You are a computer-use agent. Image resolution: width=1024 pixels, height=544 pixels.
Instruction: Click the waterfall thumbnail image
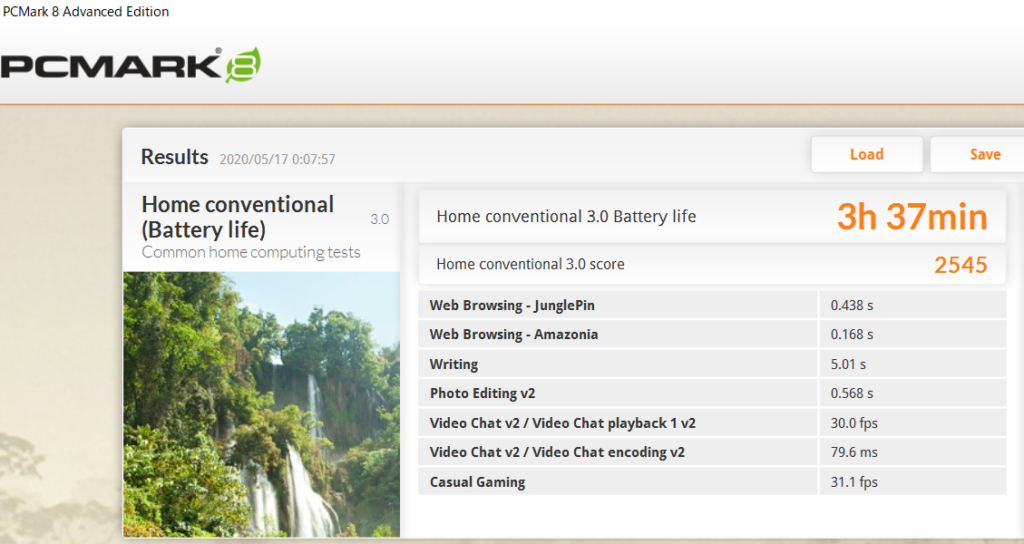tap(261, 404)
